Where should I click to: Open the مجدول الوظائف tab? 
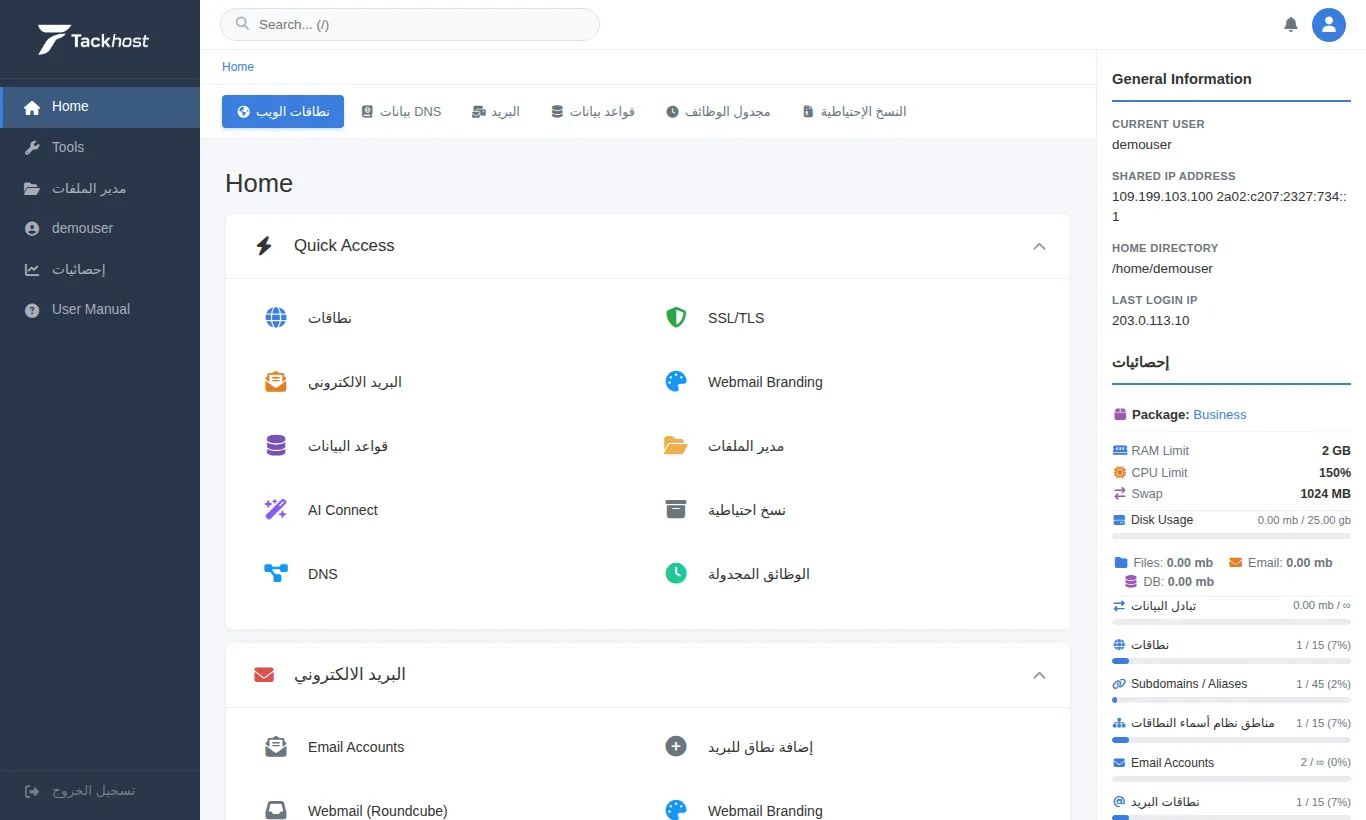(x=718, y=112)
